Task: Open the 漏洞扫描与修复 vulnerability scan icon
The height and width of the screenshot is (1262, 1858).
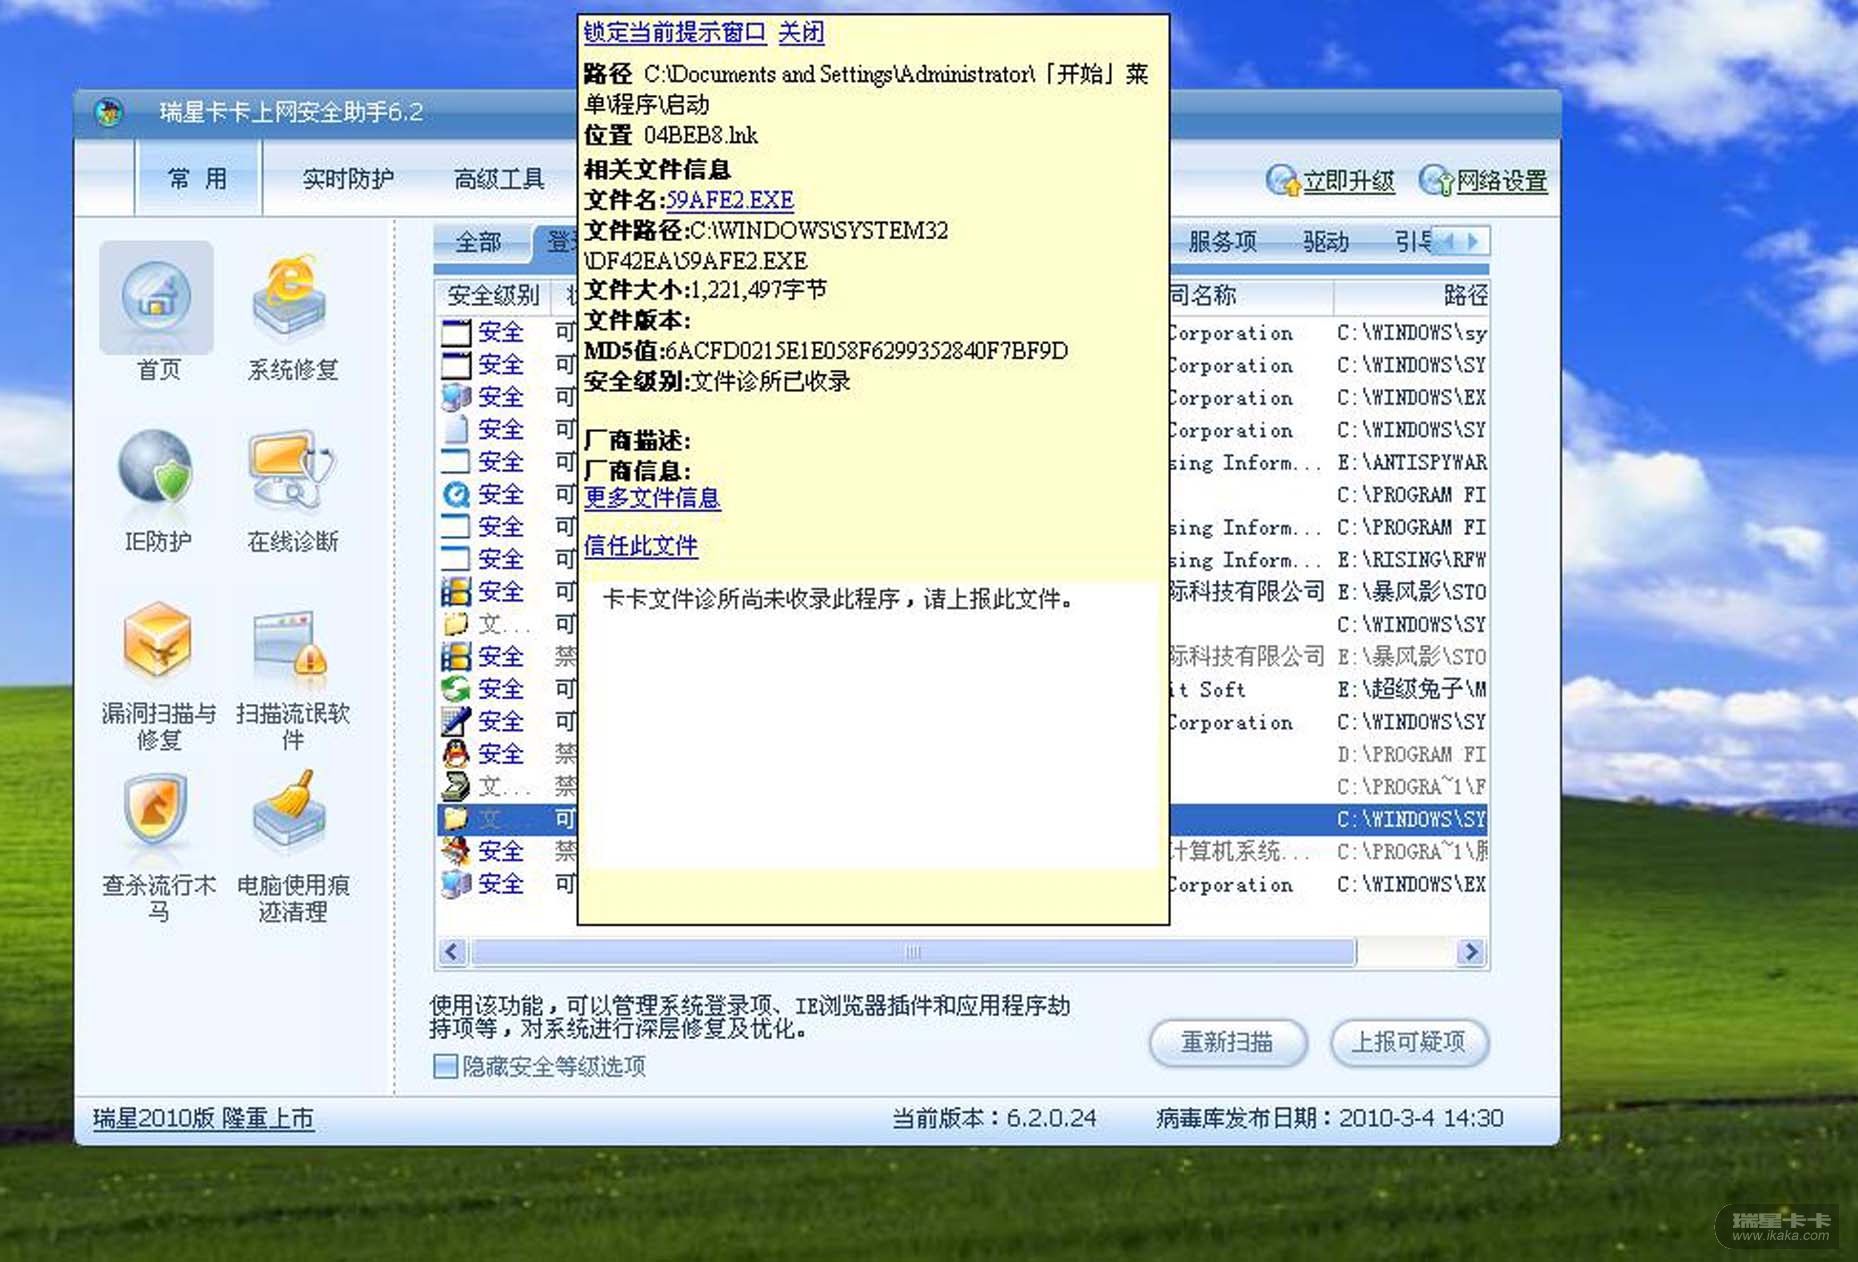Action: click(x=157, y=640)
